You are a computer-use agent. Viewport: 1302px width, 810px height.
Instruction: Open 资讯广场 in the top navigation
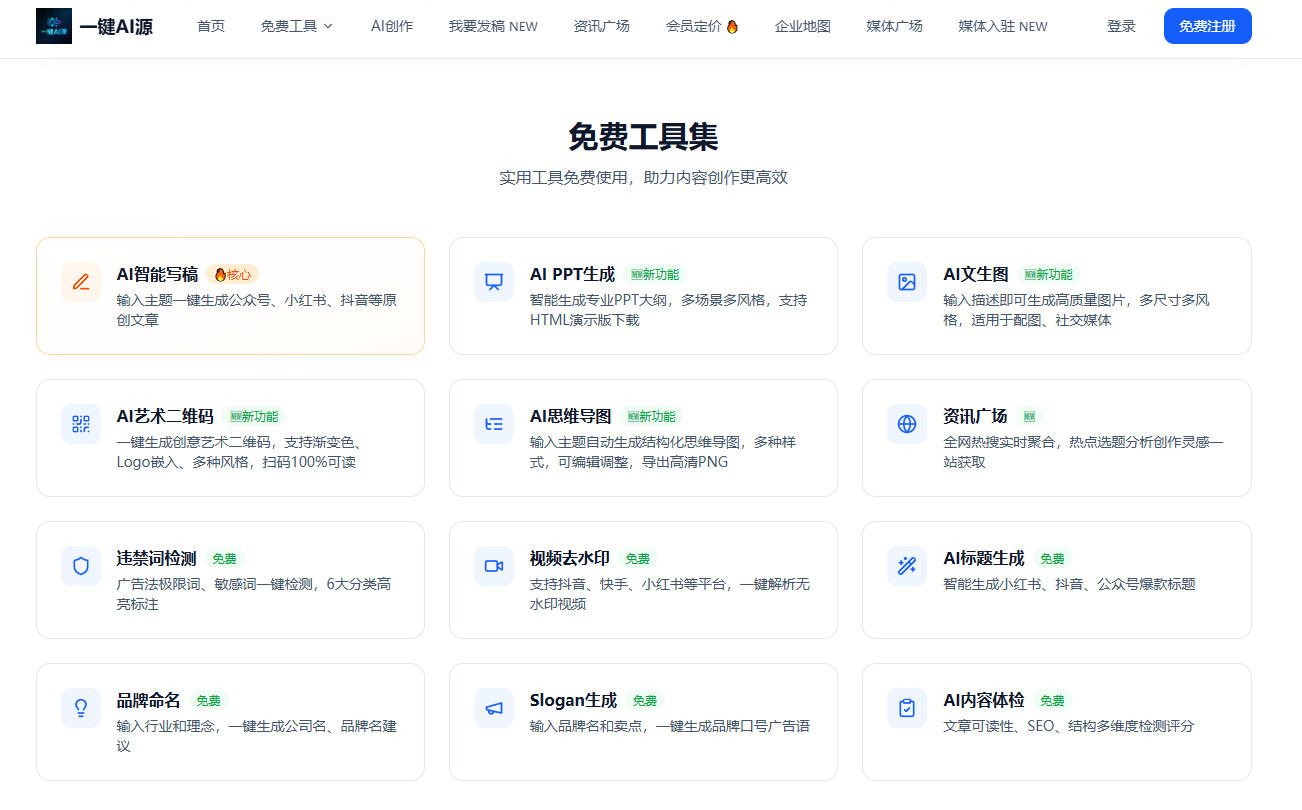[602, 26]
